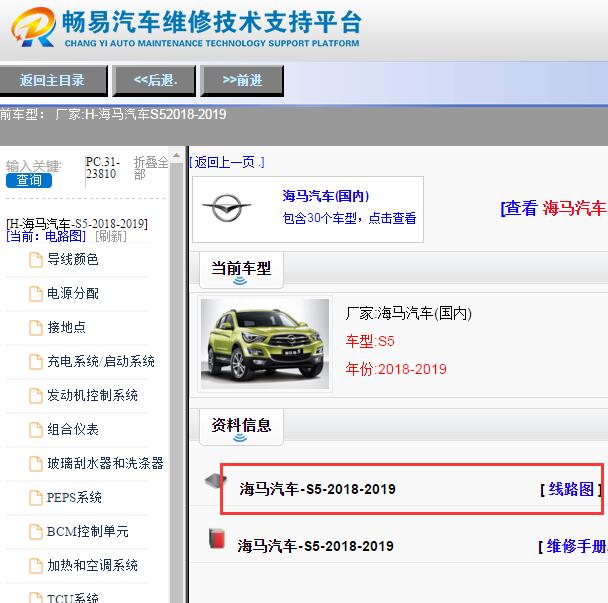The image size is (608, 603).
Task: Click the [H-海马汽车-S5-2018-2019] sidebar heading
Action: pyautogui.click(x=77, y=224)
